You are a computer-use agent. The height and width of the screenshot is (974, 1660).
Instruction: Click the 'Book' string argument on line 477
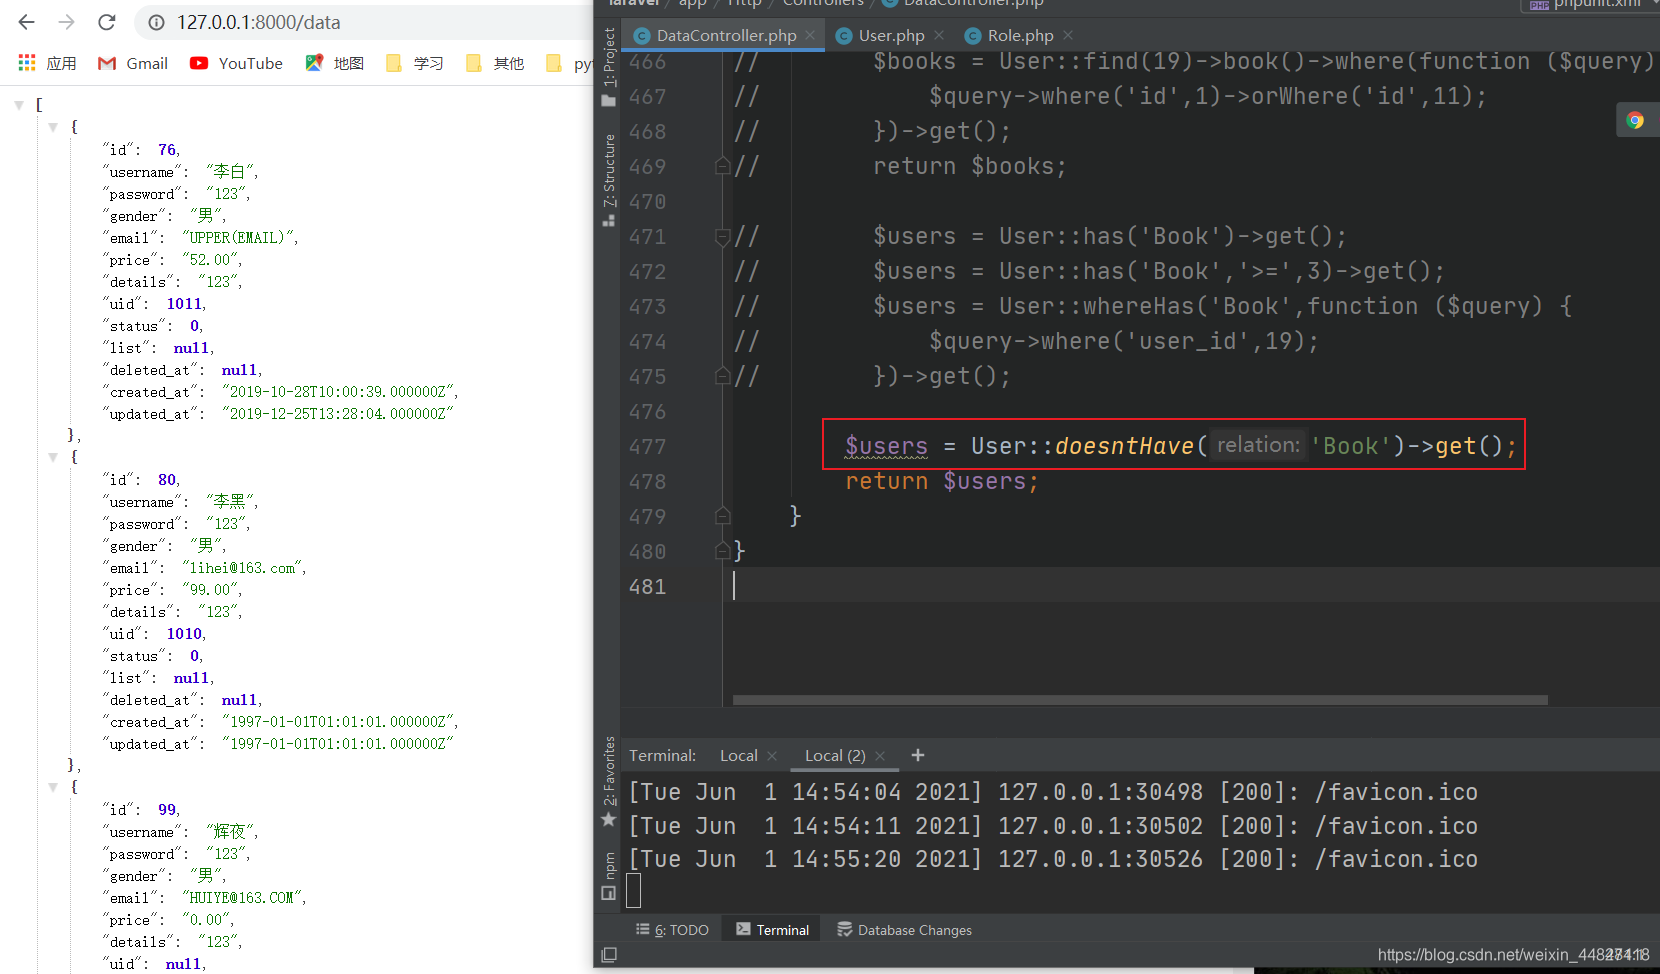[x=1350, y=446]
